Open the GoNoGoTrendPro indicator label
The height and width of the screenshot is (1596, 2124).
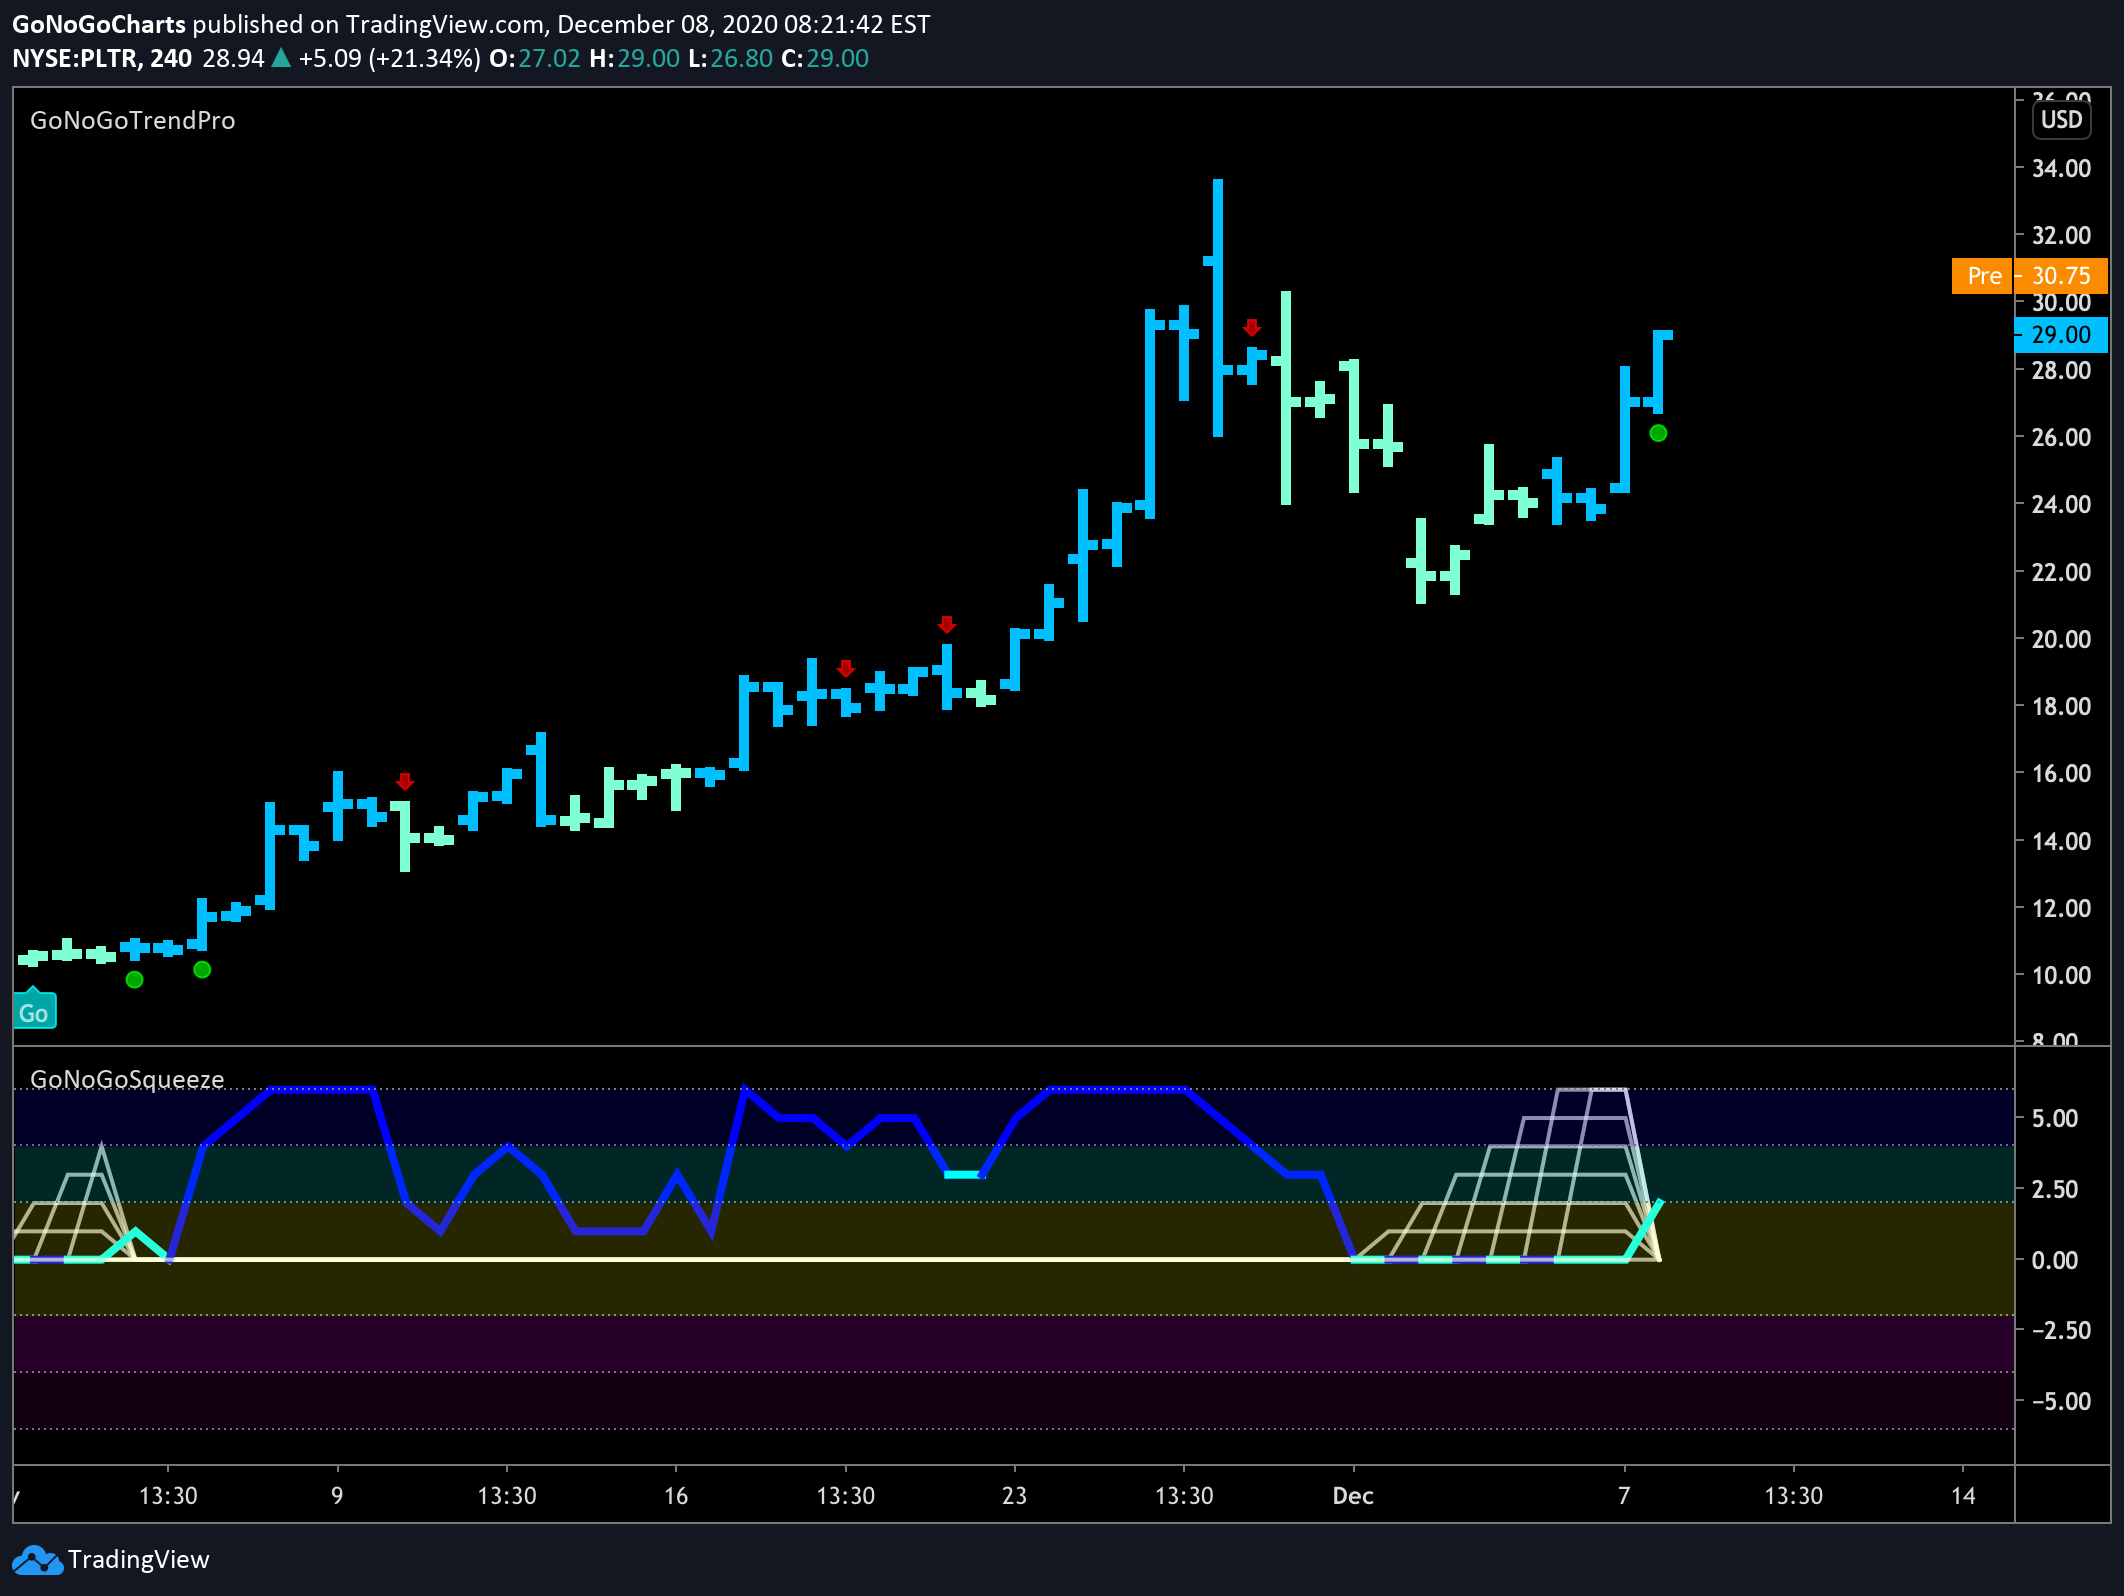[133, 121]
